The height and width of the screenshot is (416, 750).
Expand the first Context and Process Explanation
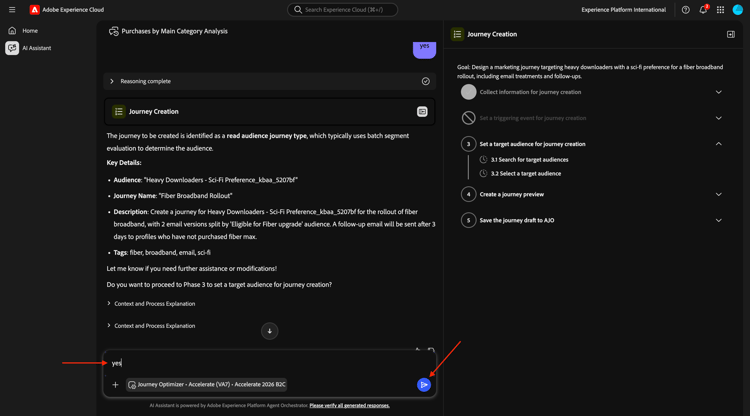[151, 304]
